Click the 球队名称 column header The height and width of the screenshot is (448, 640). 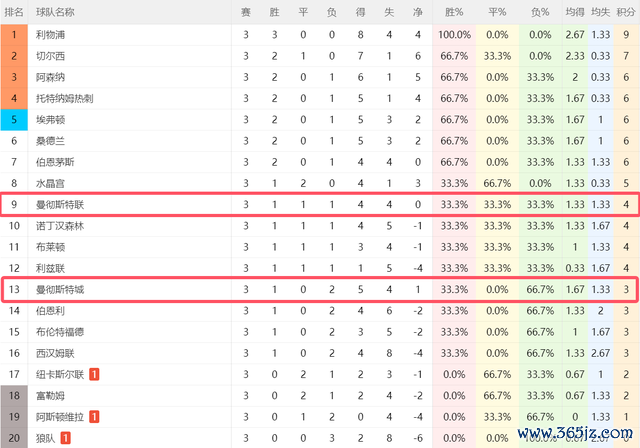(x=55, y=12)
